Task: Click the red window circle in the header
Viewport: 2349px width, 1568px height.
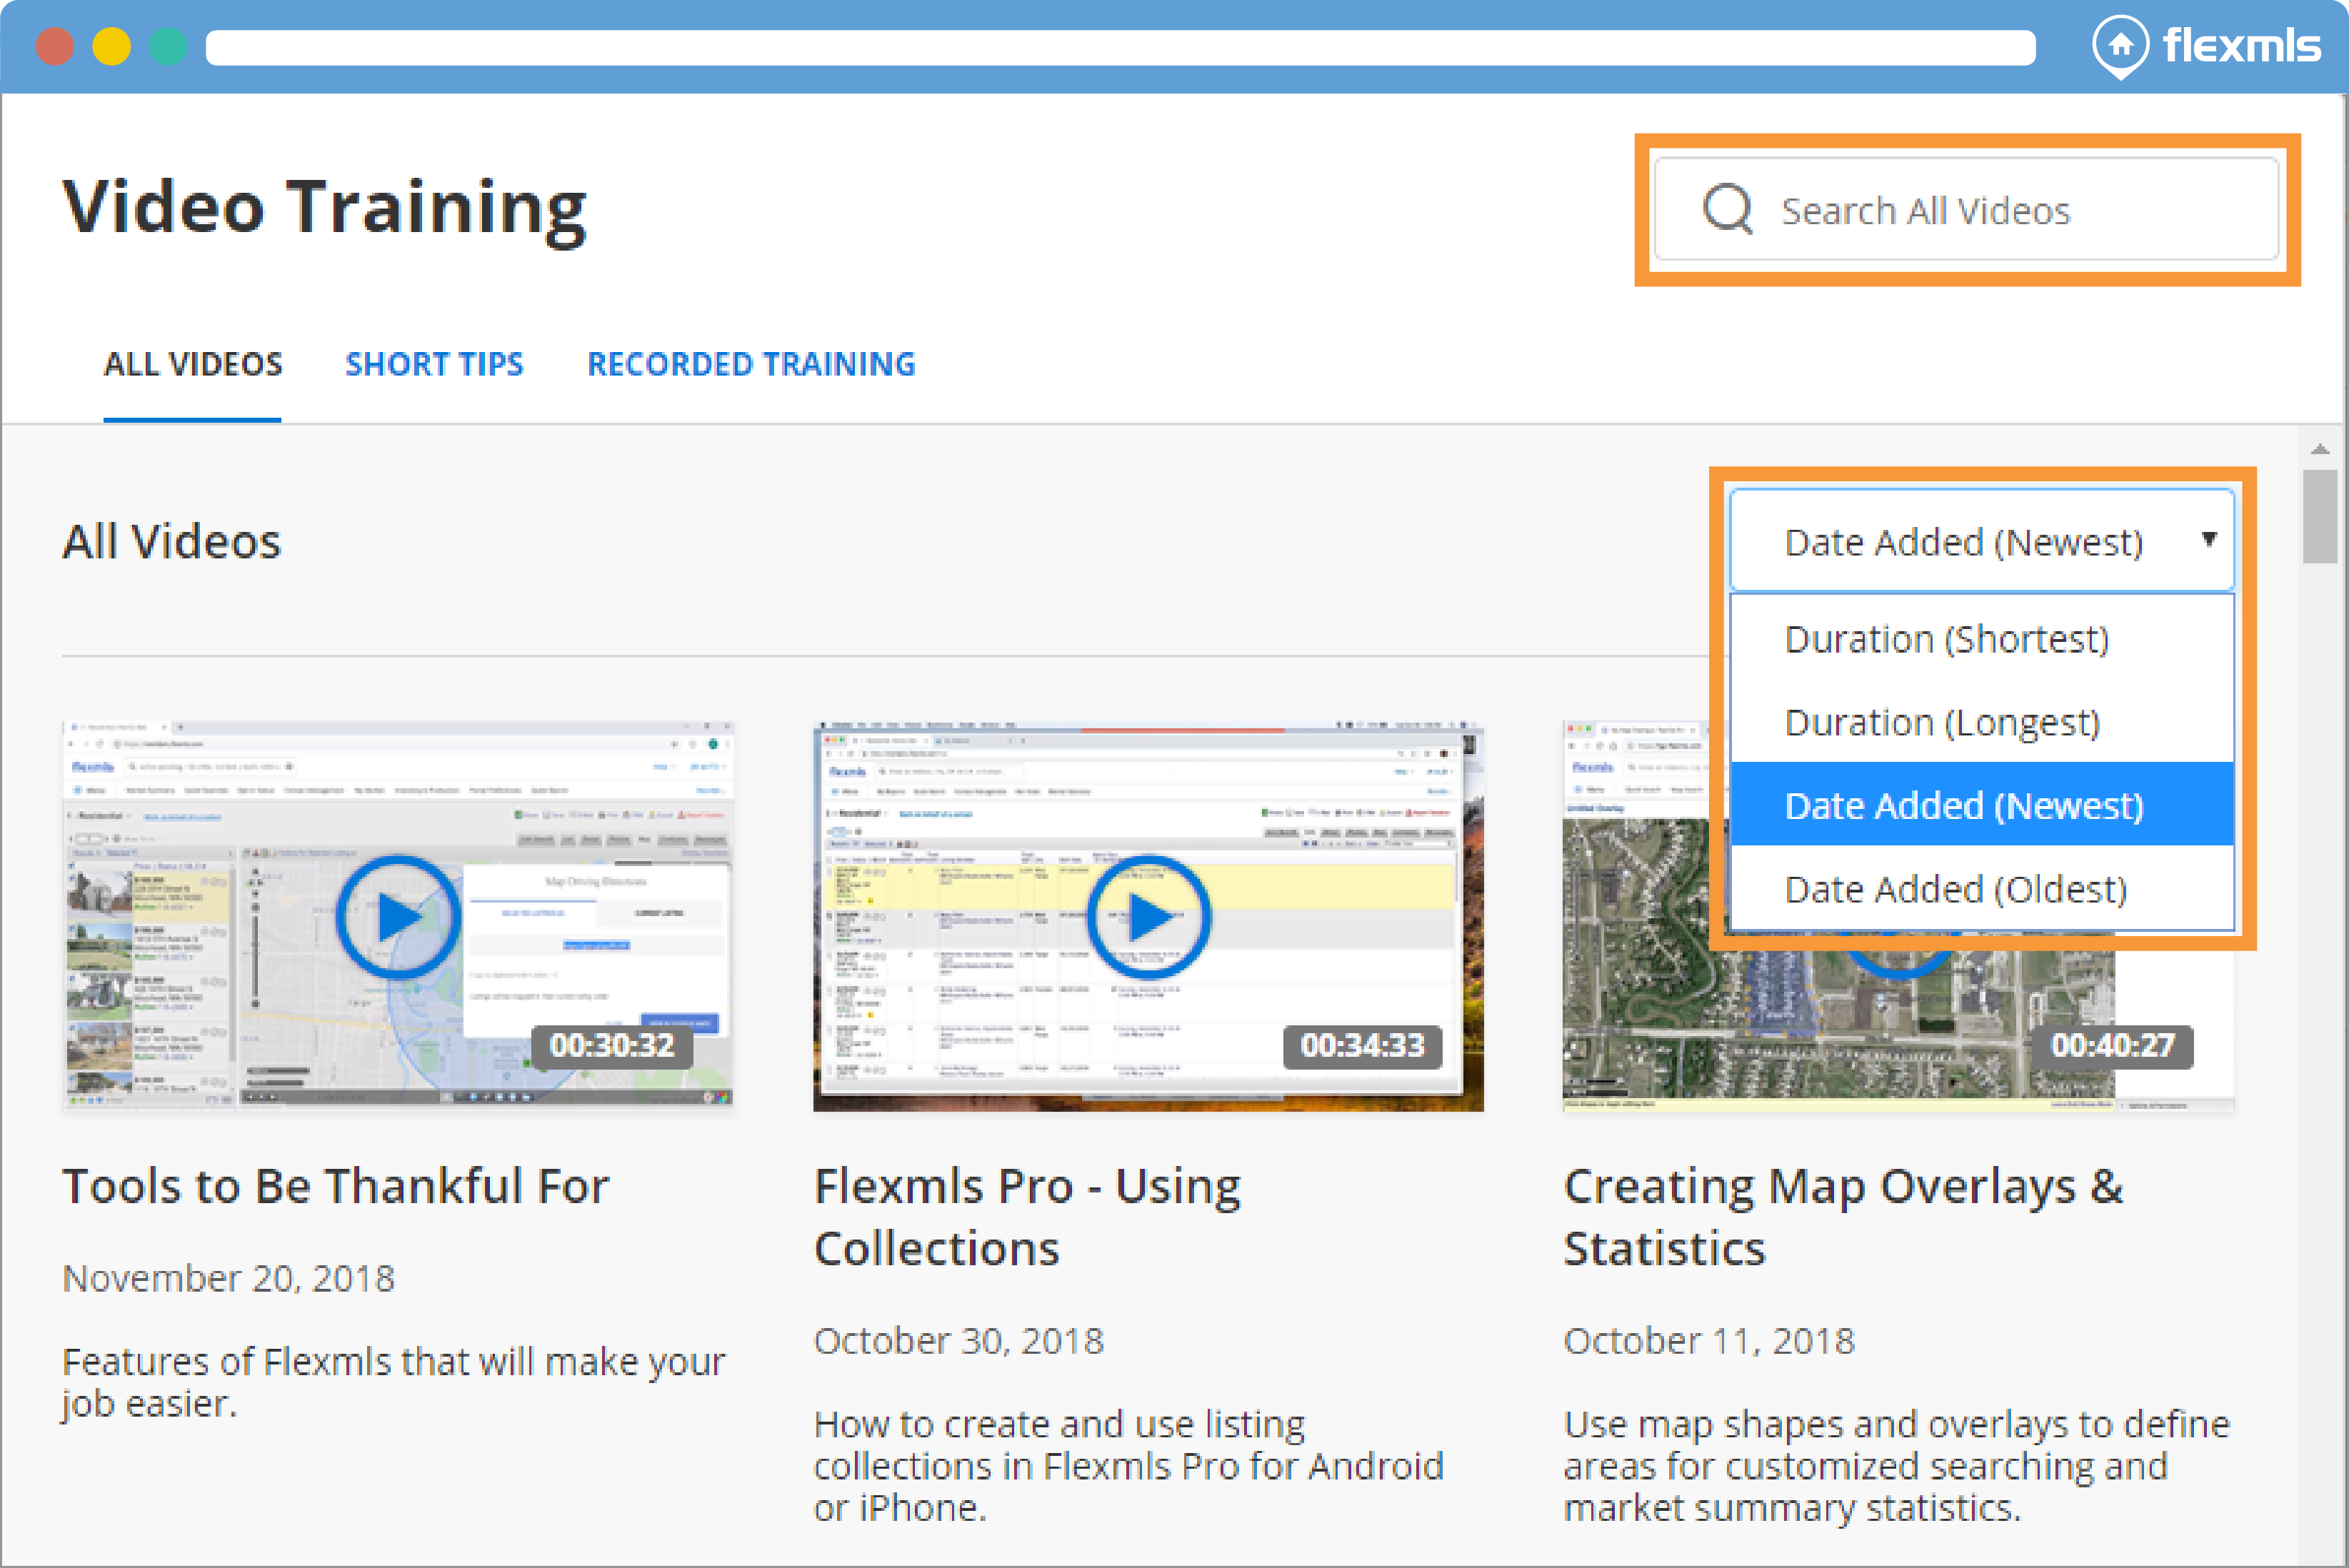Action: point(55,47)
